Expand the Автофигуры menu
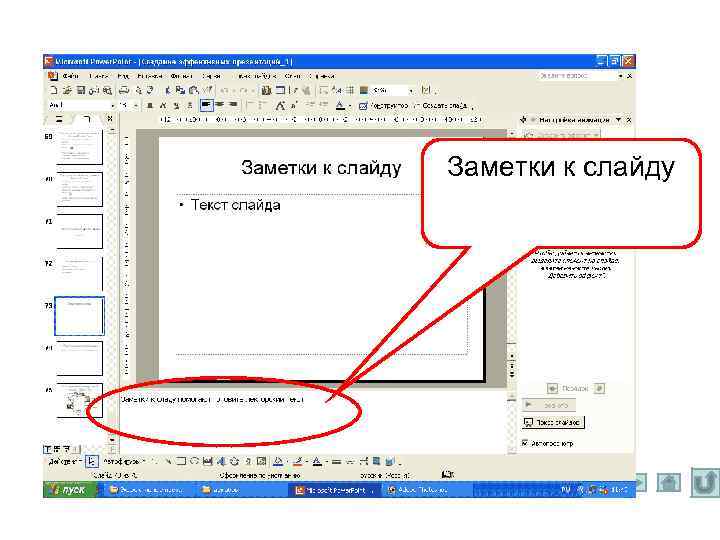This screenshot has width=720, height=540. click(x=123, y=461)
